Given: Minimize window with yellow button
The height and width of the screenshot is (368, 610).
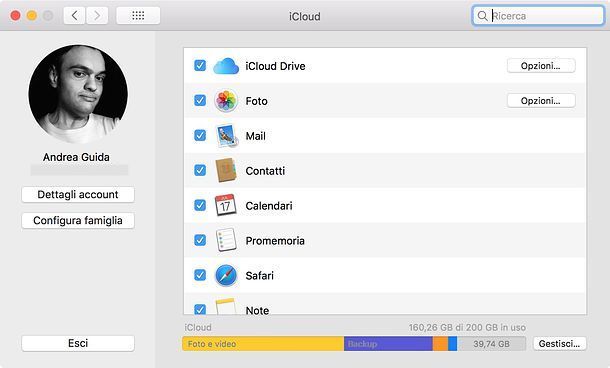Looking at the screenshot, I should pyautogui.click(x=32, y=16).
